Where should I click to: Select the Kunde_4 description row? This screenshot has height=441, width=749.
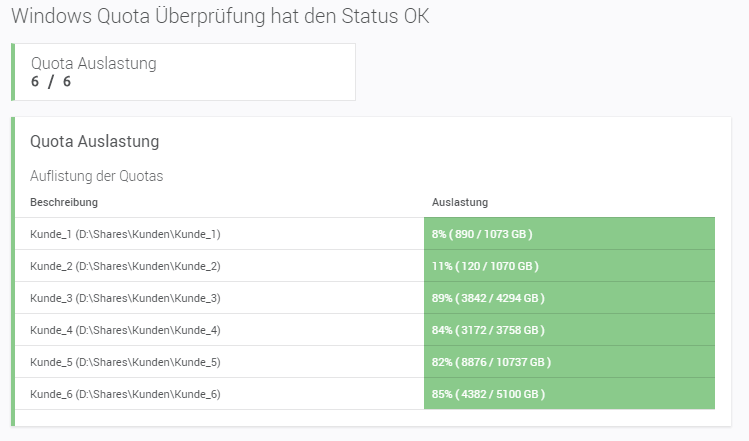(125, 330)
